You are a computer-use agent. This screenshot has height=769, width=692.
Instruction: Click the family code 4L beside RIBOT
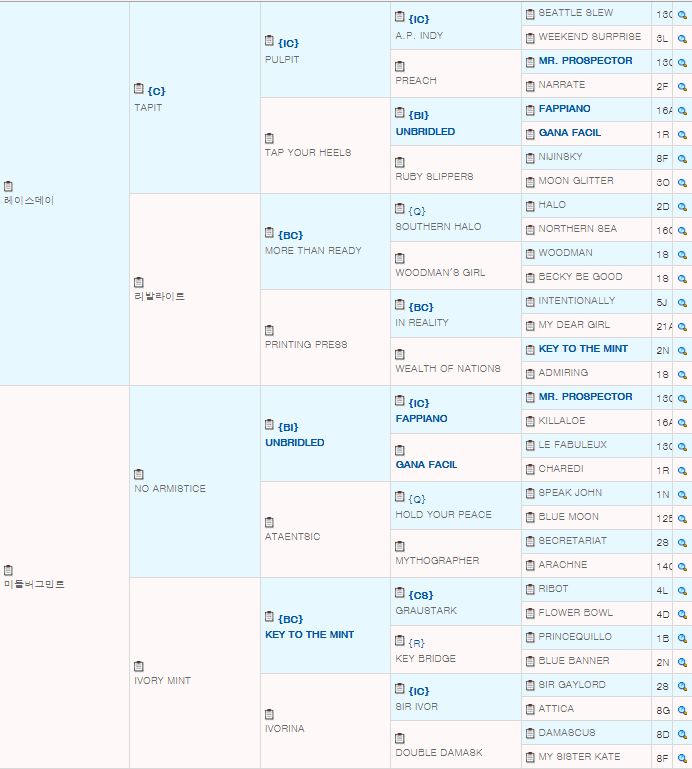pos(662,591)
